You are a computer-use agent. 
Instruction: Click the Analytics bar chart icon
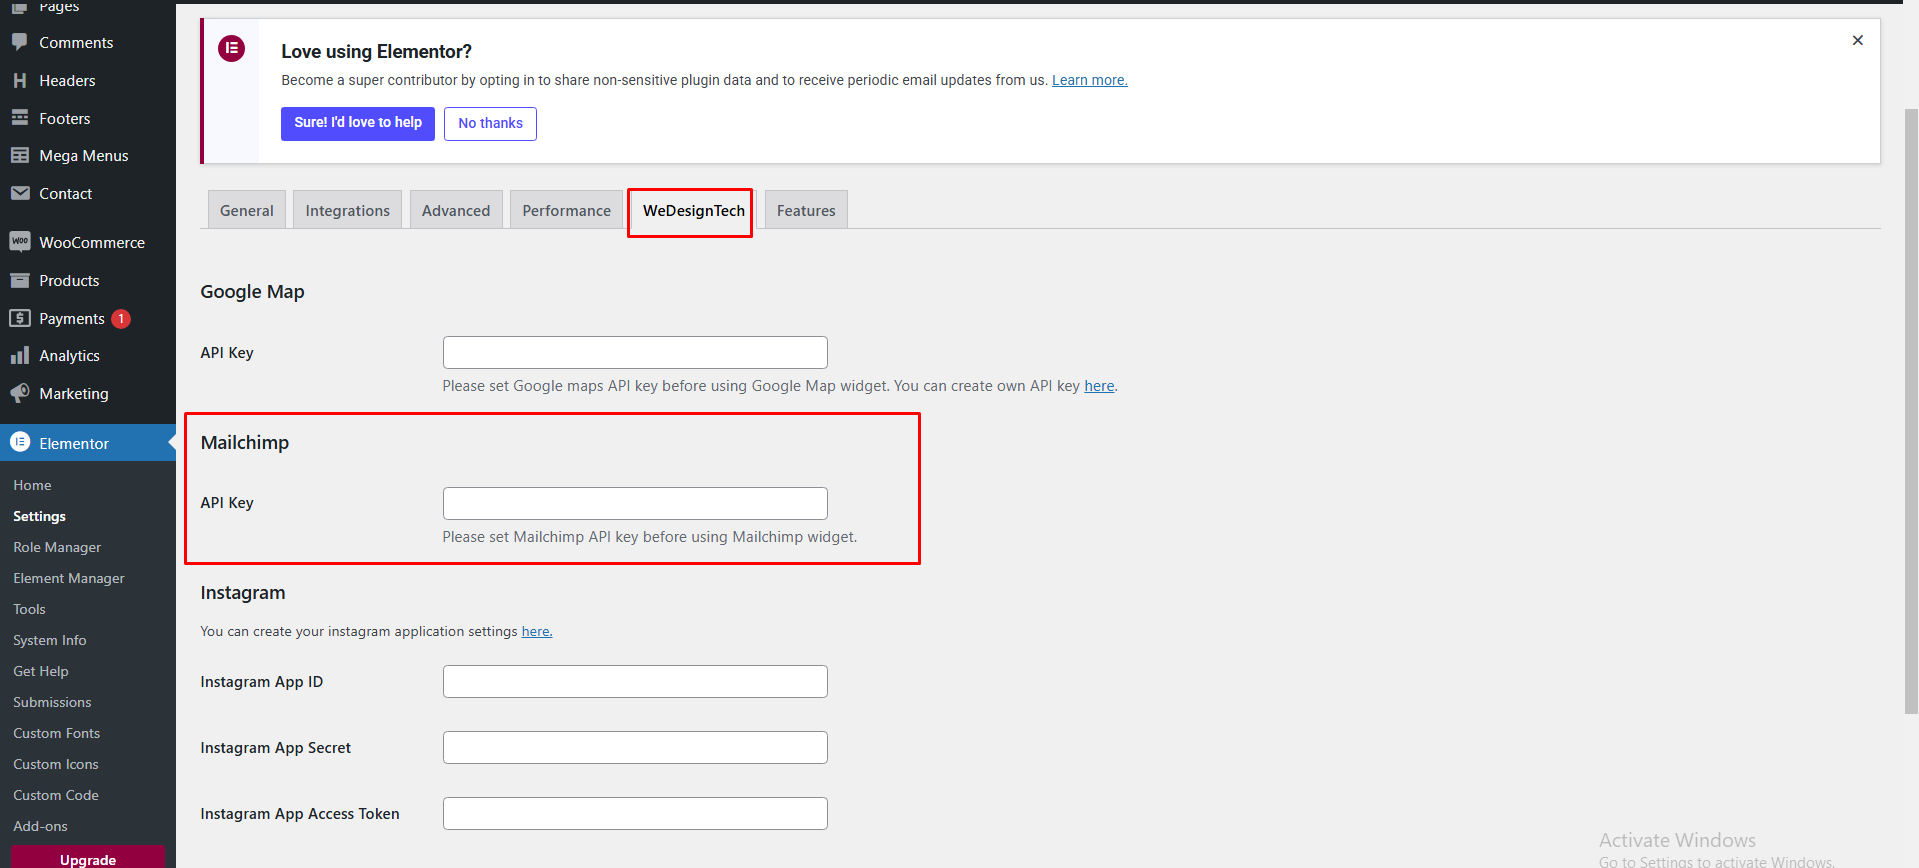point(20,355)
